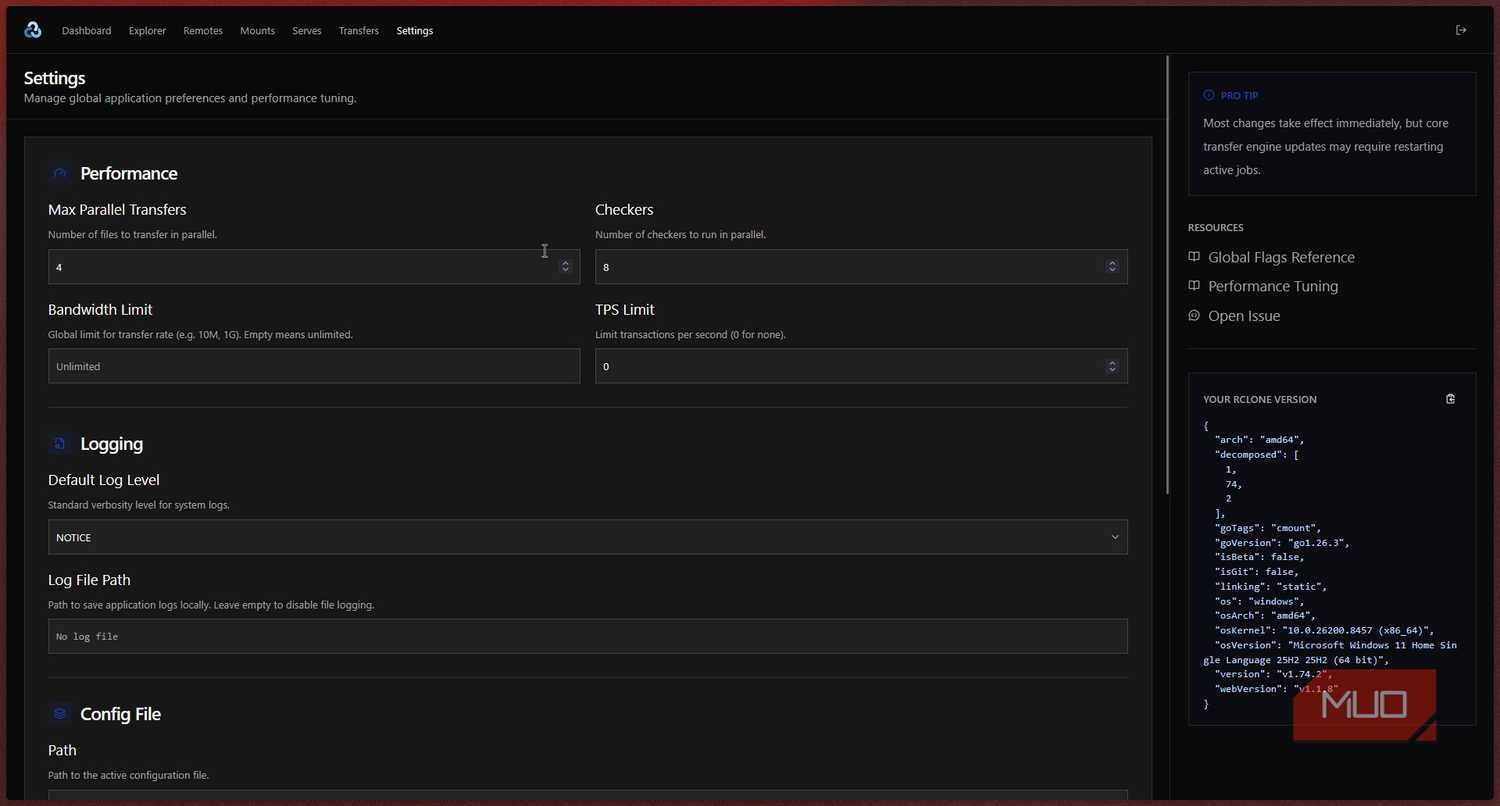Click the TPS Limit stepper arrows
1500x806 pixels.
pos(1112,367)
